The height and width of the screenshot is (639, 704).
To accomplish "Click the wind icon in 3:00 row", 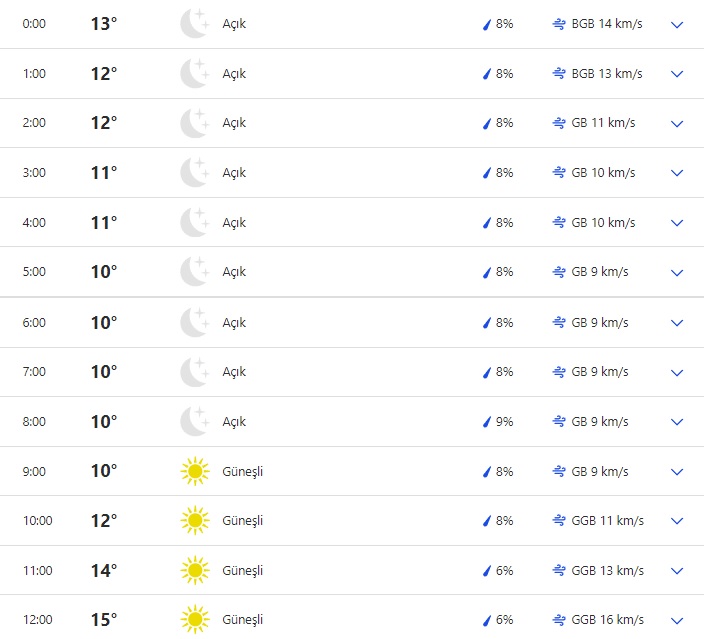I will 559,173.
